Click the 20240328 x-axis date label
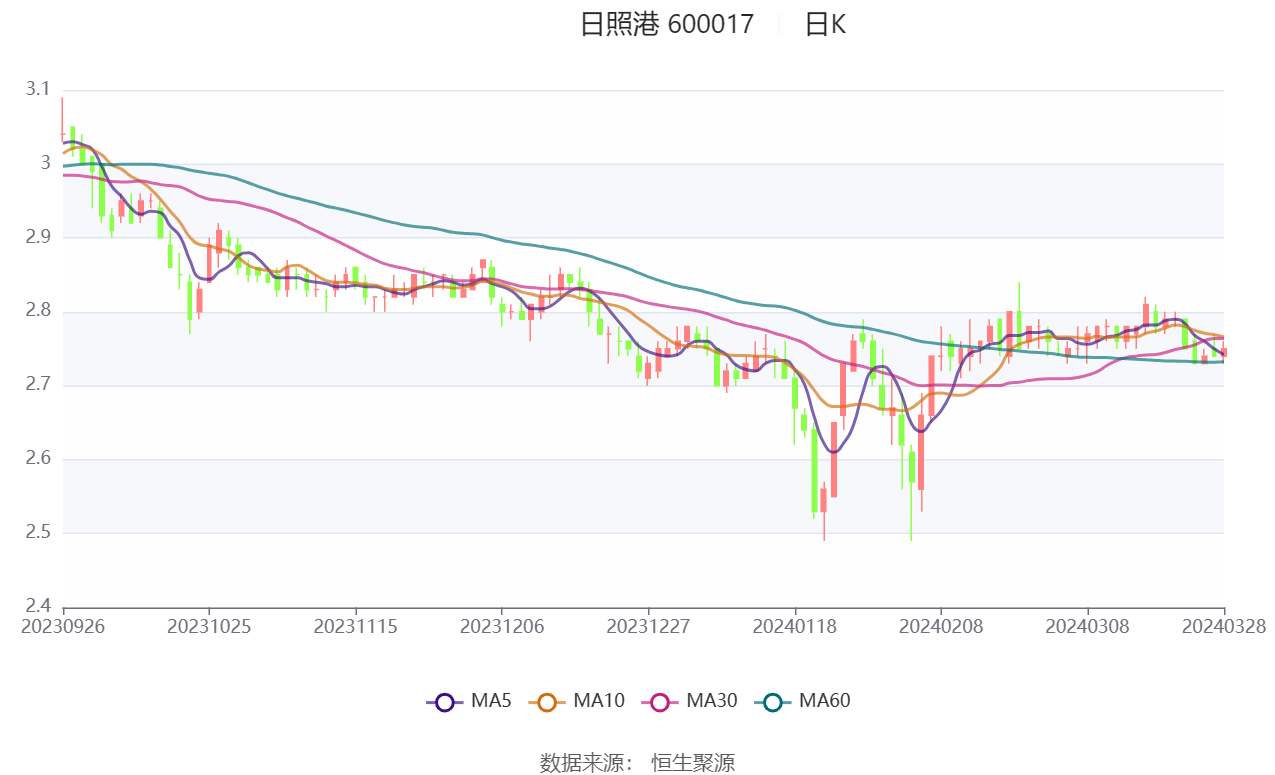 pyautogui.click(x=1224, y=626)
